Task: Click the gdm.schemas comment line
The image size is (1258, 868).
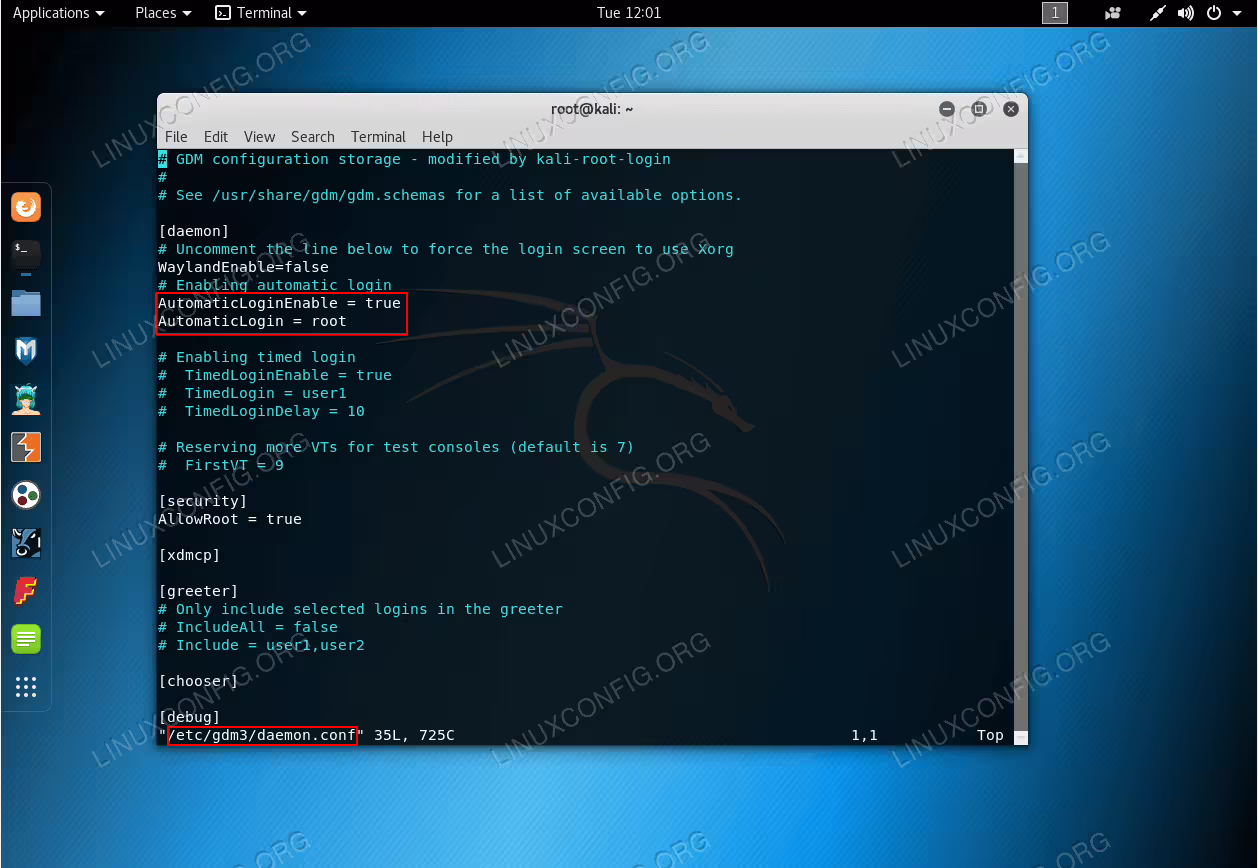Action: pos(450,195)
